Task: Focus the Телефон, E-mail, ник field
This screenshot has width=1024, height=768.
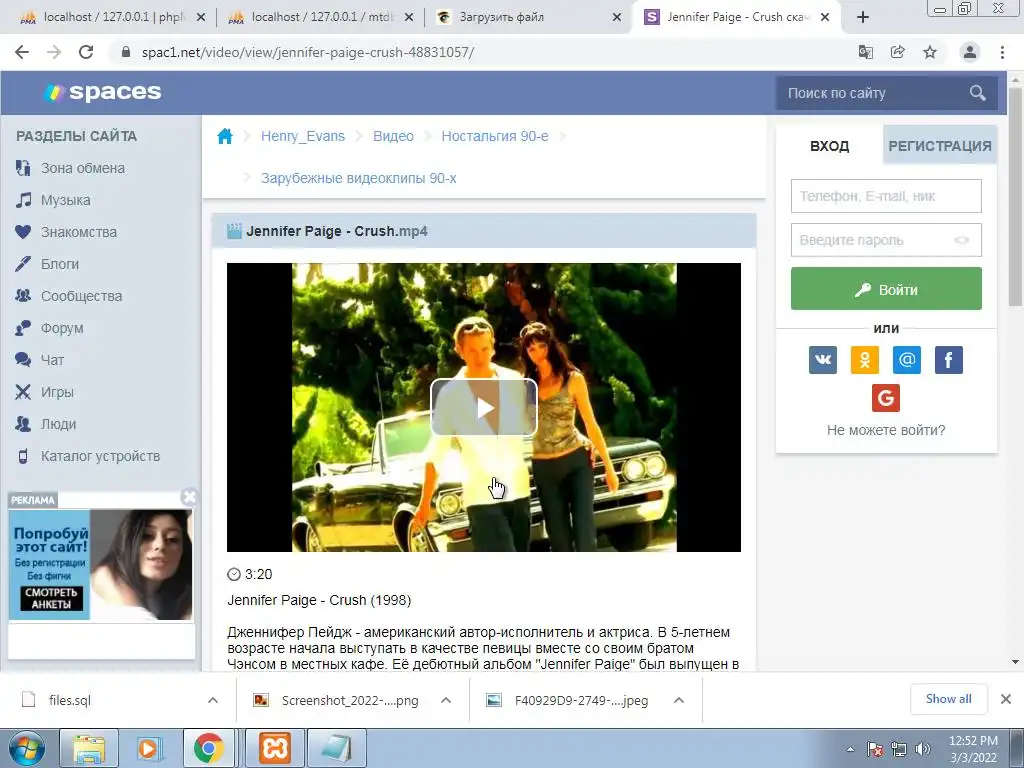Action: (886, 196)
